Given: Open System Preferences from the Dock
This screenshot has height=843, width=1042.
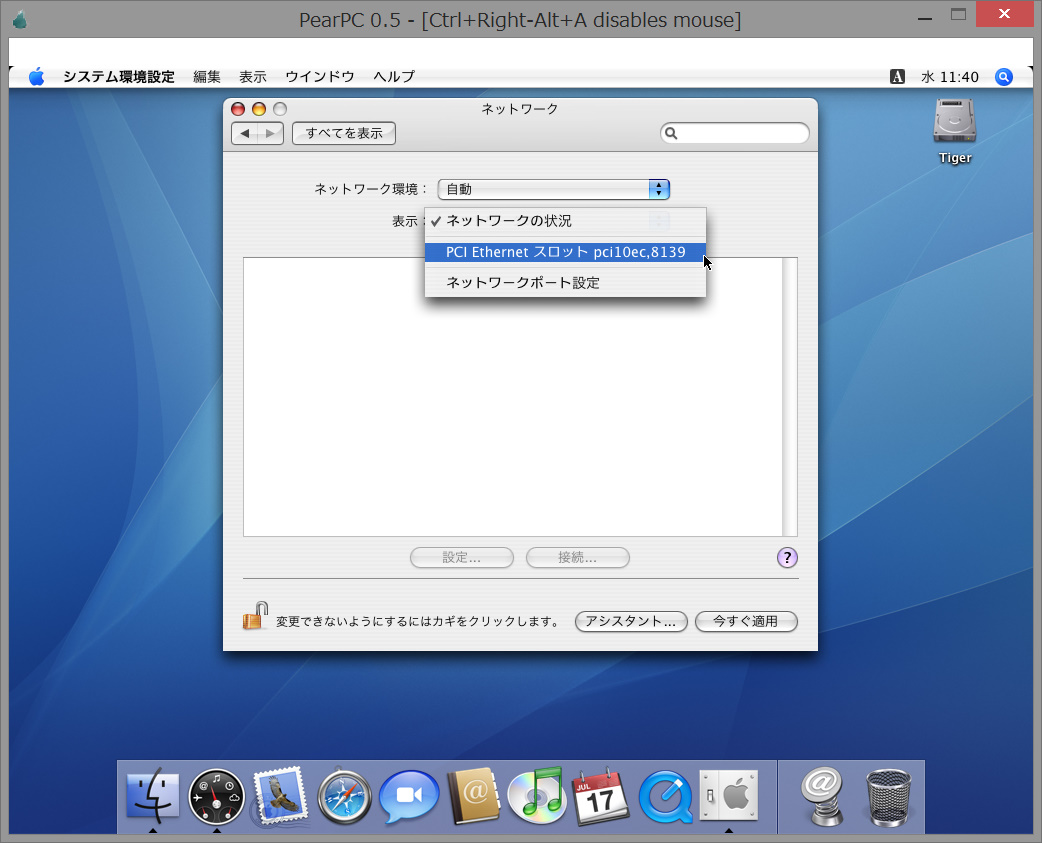Looking at the screenshot, I should (729, 796).
